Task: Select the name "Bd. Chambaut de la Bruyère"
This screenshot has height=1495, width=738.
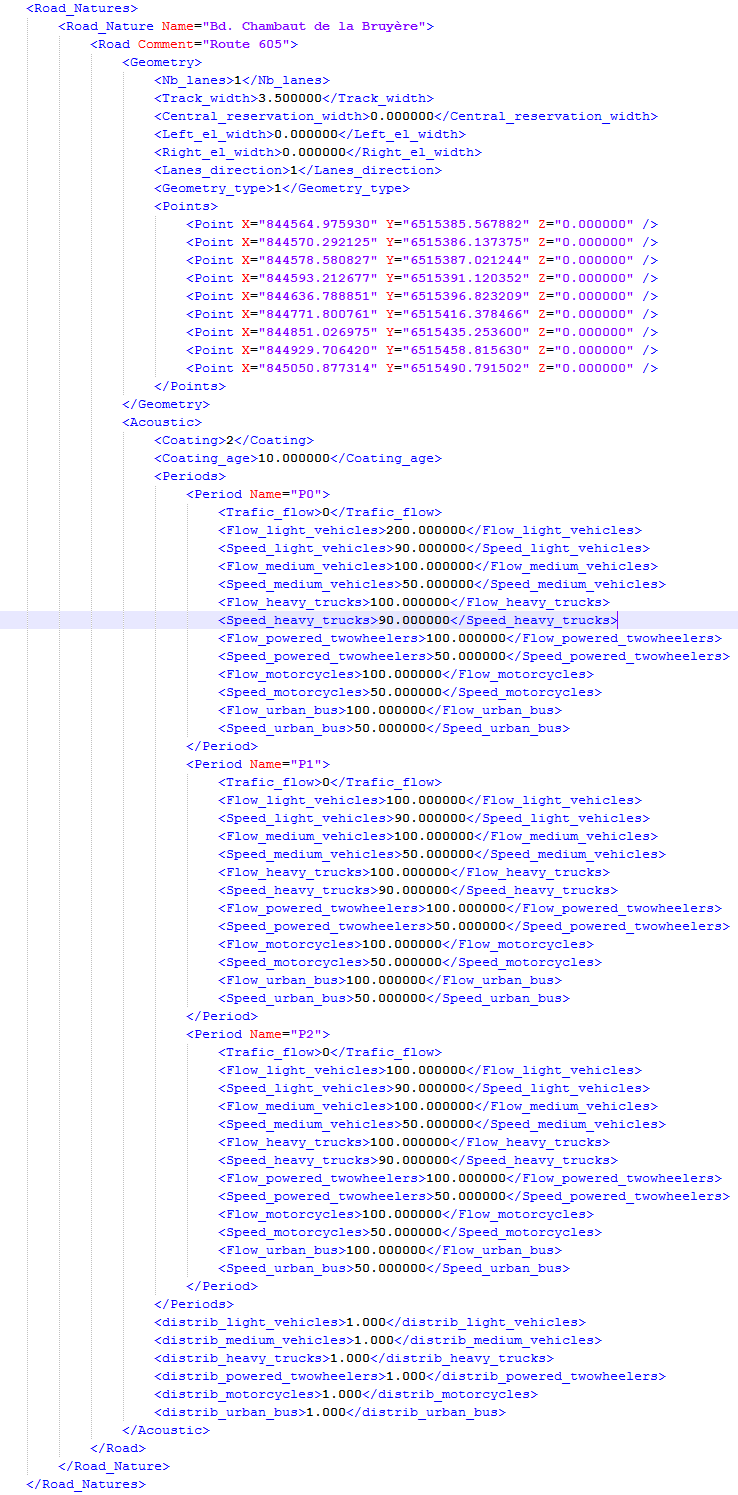Action: click(314, 26)
